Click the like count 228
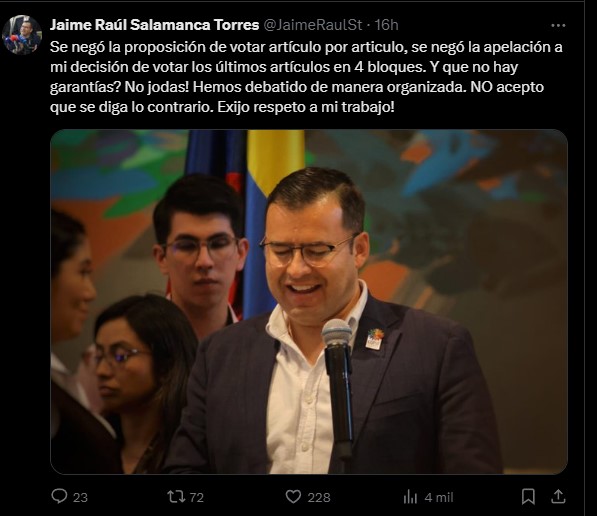The width and height of the screenshot is (597, 516). [x=319, y=497]
